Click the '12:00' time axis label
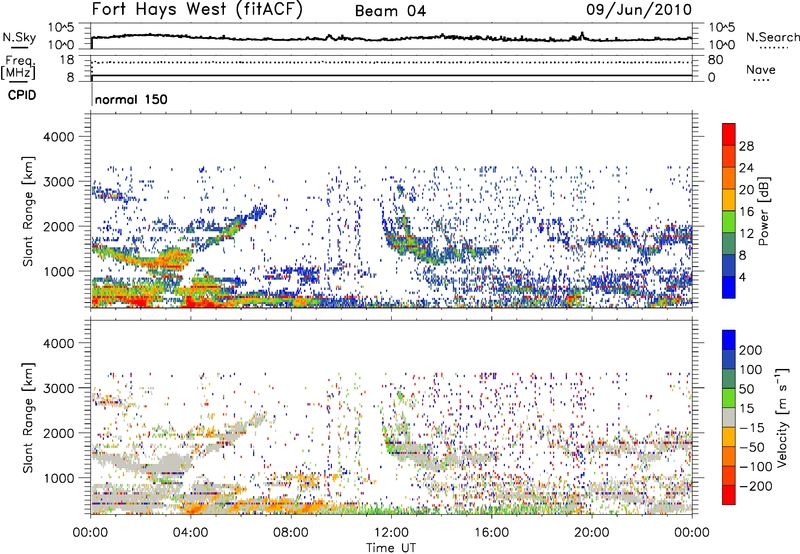The height and width of the screenshot is (554, 800). click(391, 533)
